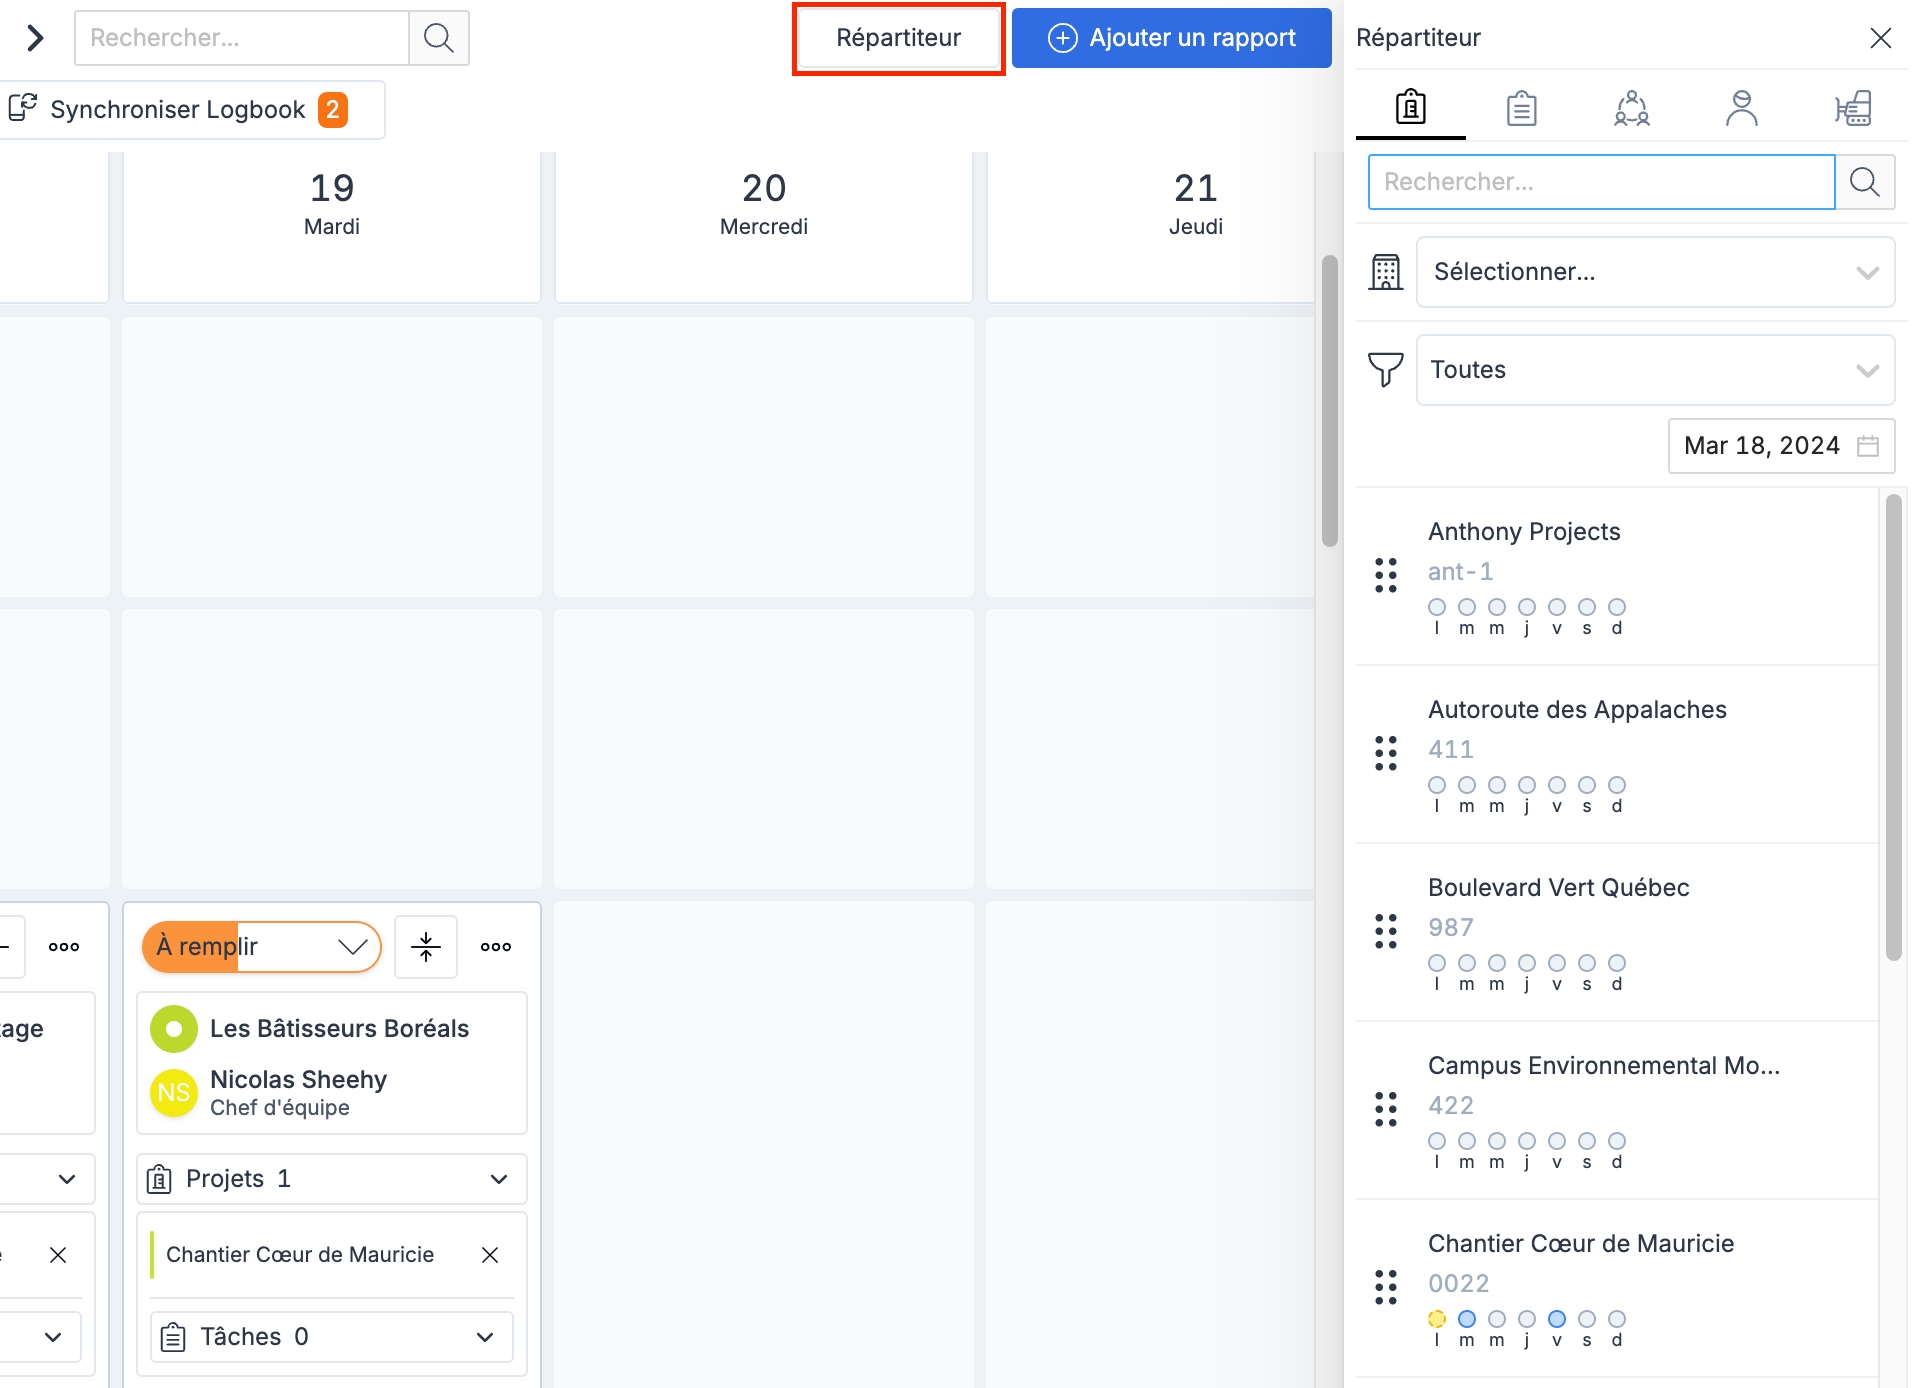Open the Sélectionner company dropdown
The height and width of the screenshot is (1388, 1914).
point(1655,272)
